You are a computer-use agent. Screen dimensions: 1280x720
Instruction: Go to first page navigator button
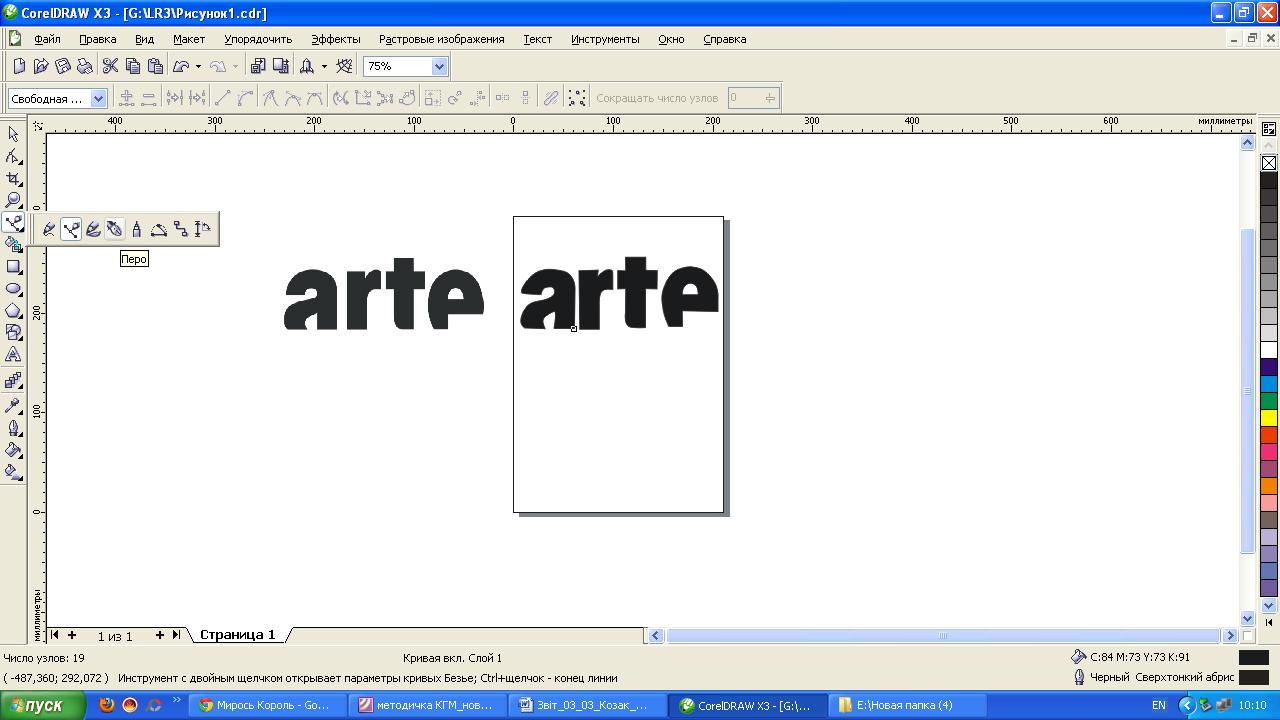pyautogui.click(x=55, y=635)
